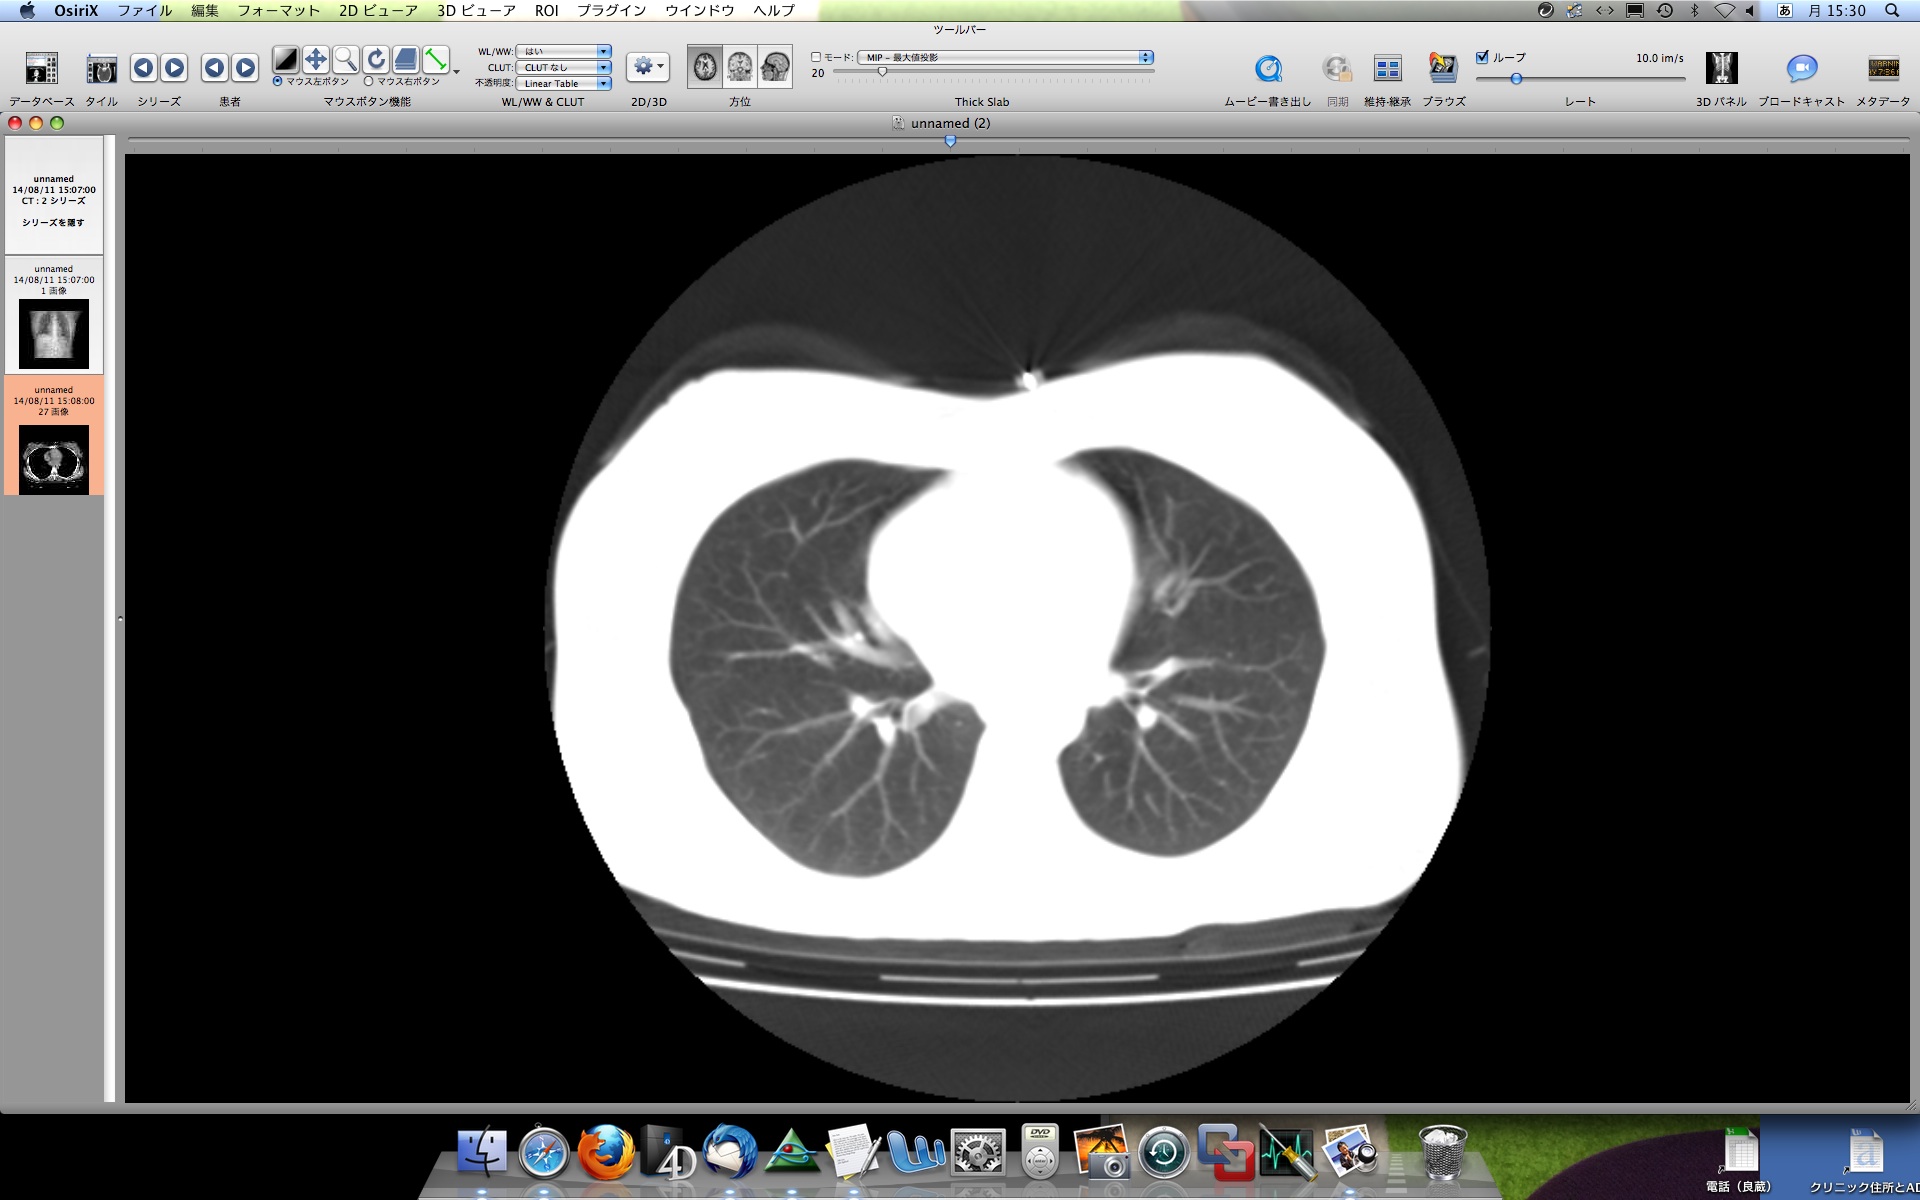This screenshot has height=1200, width=1920.
Task: Open the メタデータ icon
Action: pos(1883,68)
